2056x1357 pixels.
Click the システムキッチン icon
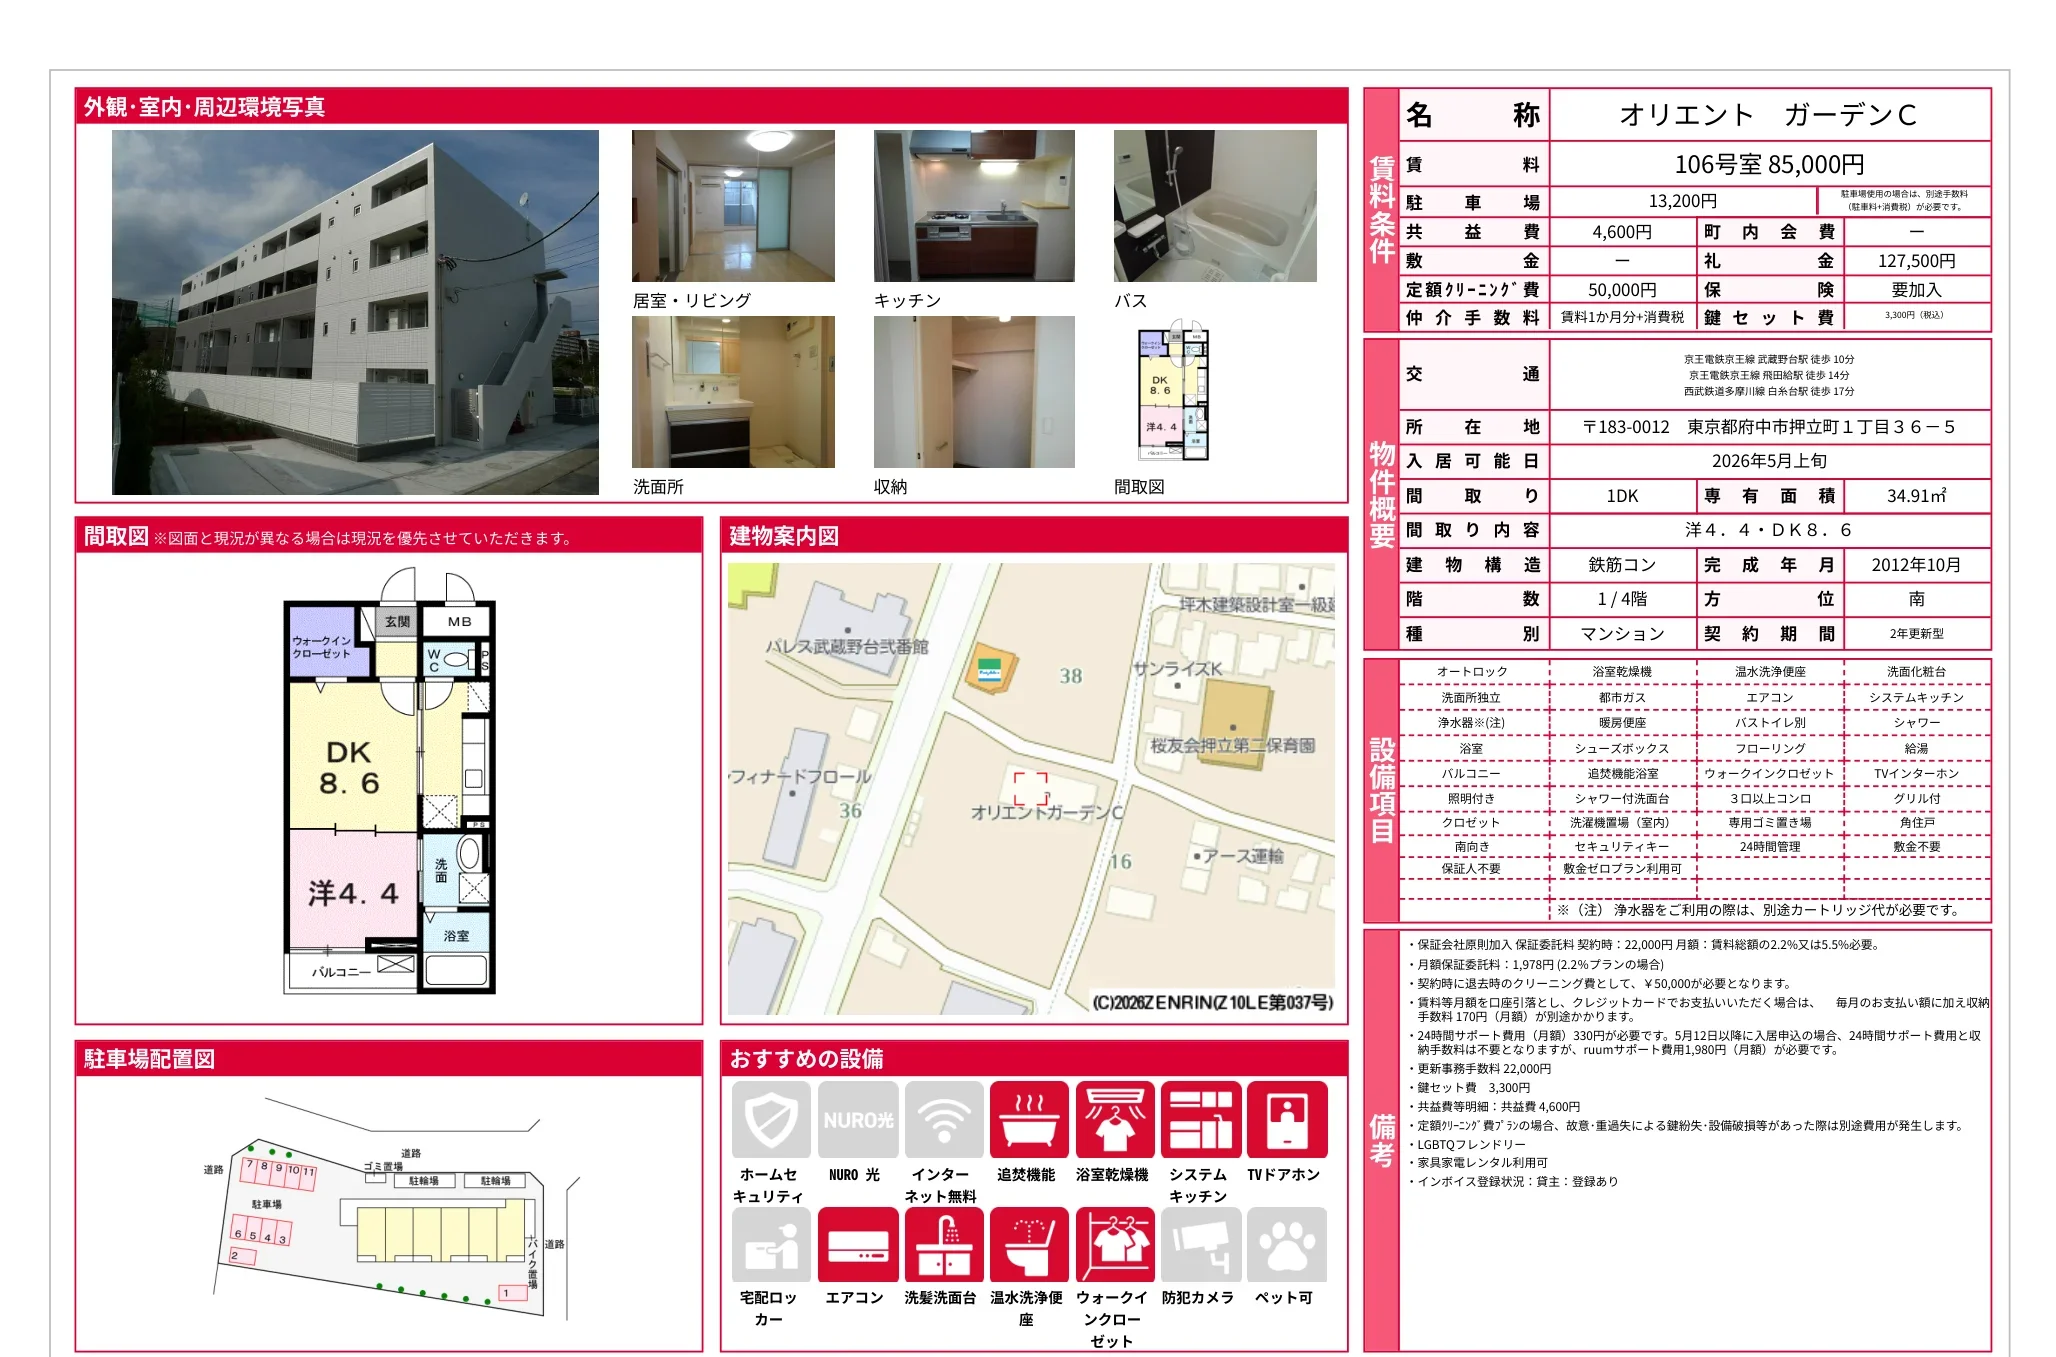click(1200, 1119)
